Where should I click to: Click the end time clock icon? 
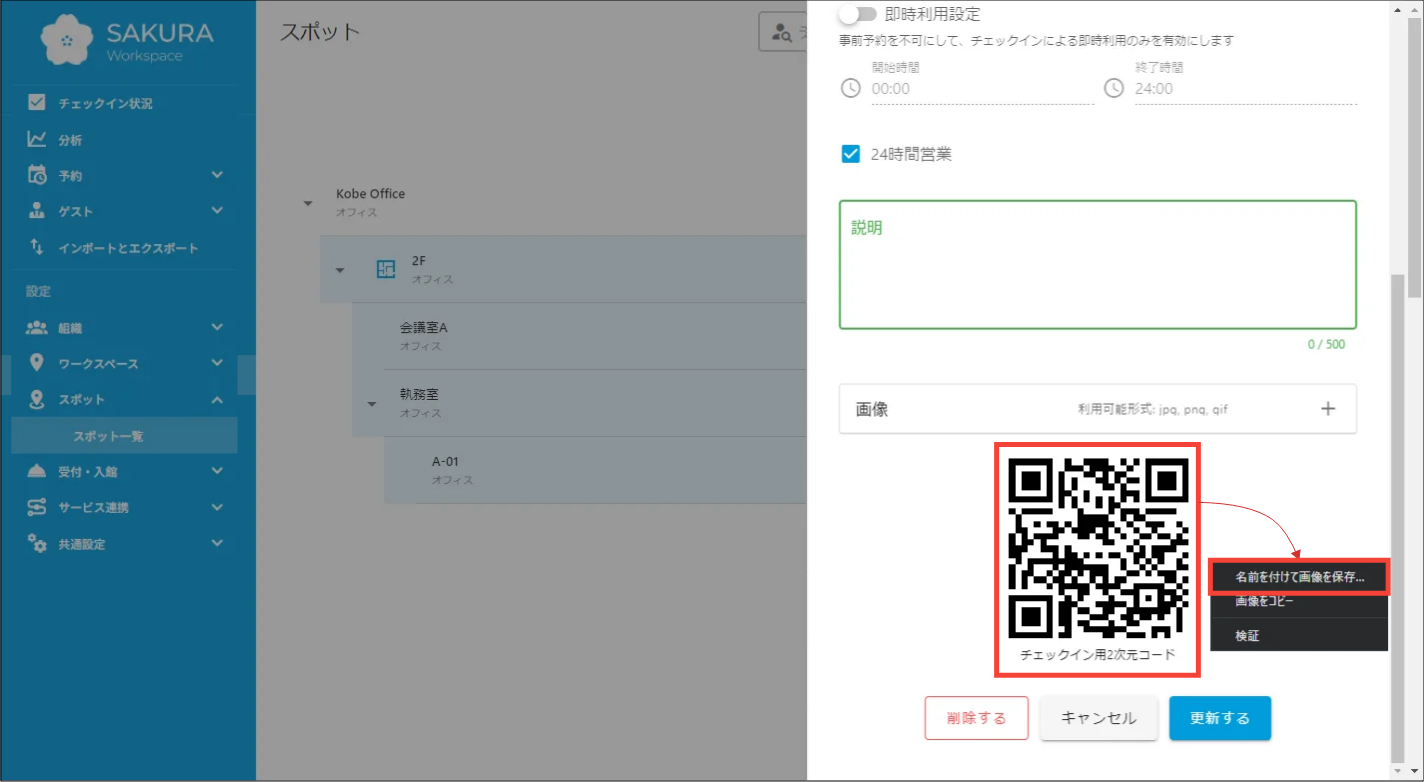pyautogui.click(x=1114, y=88)
